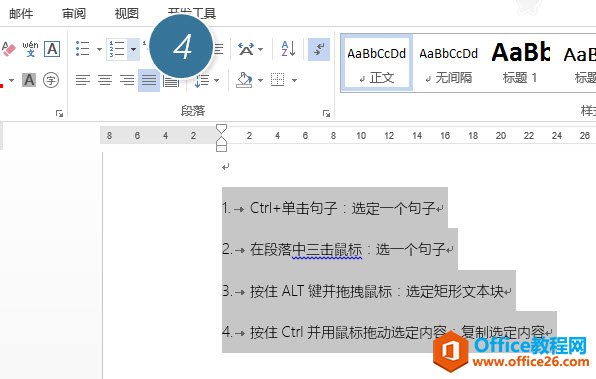Open the 审阅 ribbon tab
The image size is (596, 379).
pos(74,14)
